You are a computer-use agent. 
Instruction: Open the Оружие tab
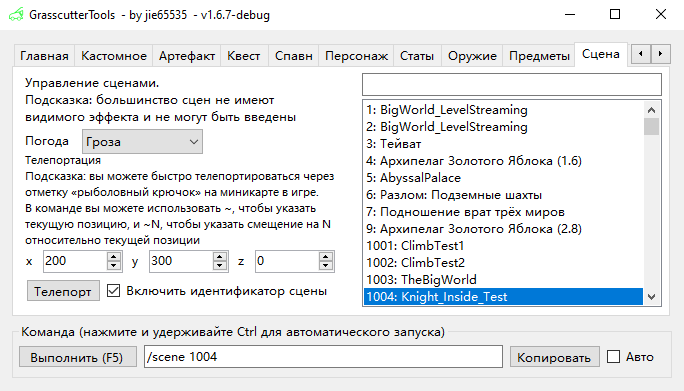[x=472, y=56]
